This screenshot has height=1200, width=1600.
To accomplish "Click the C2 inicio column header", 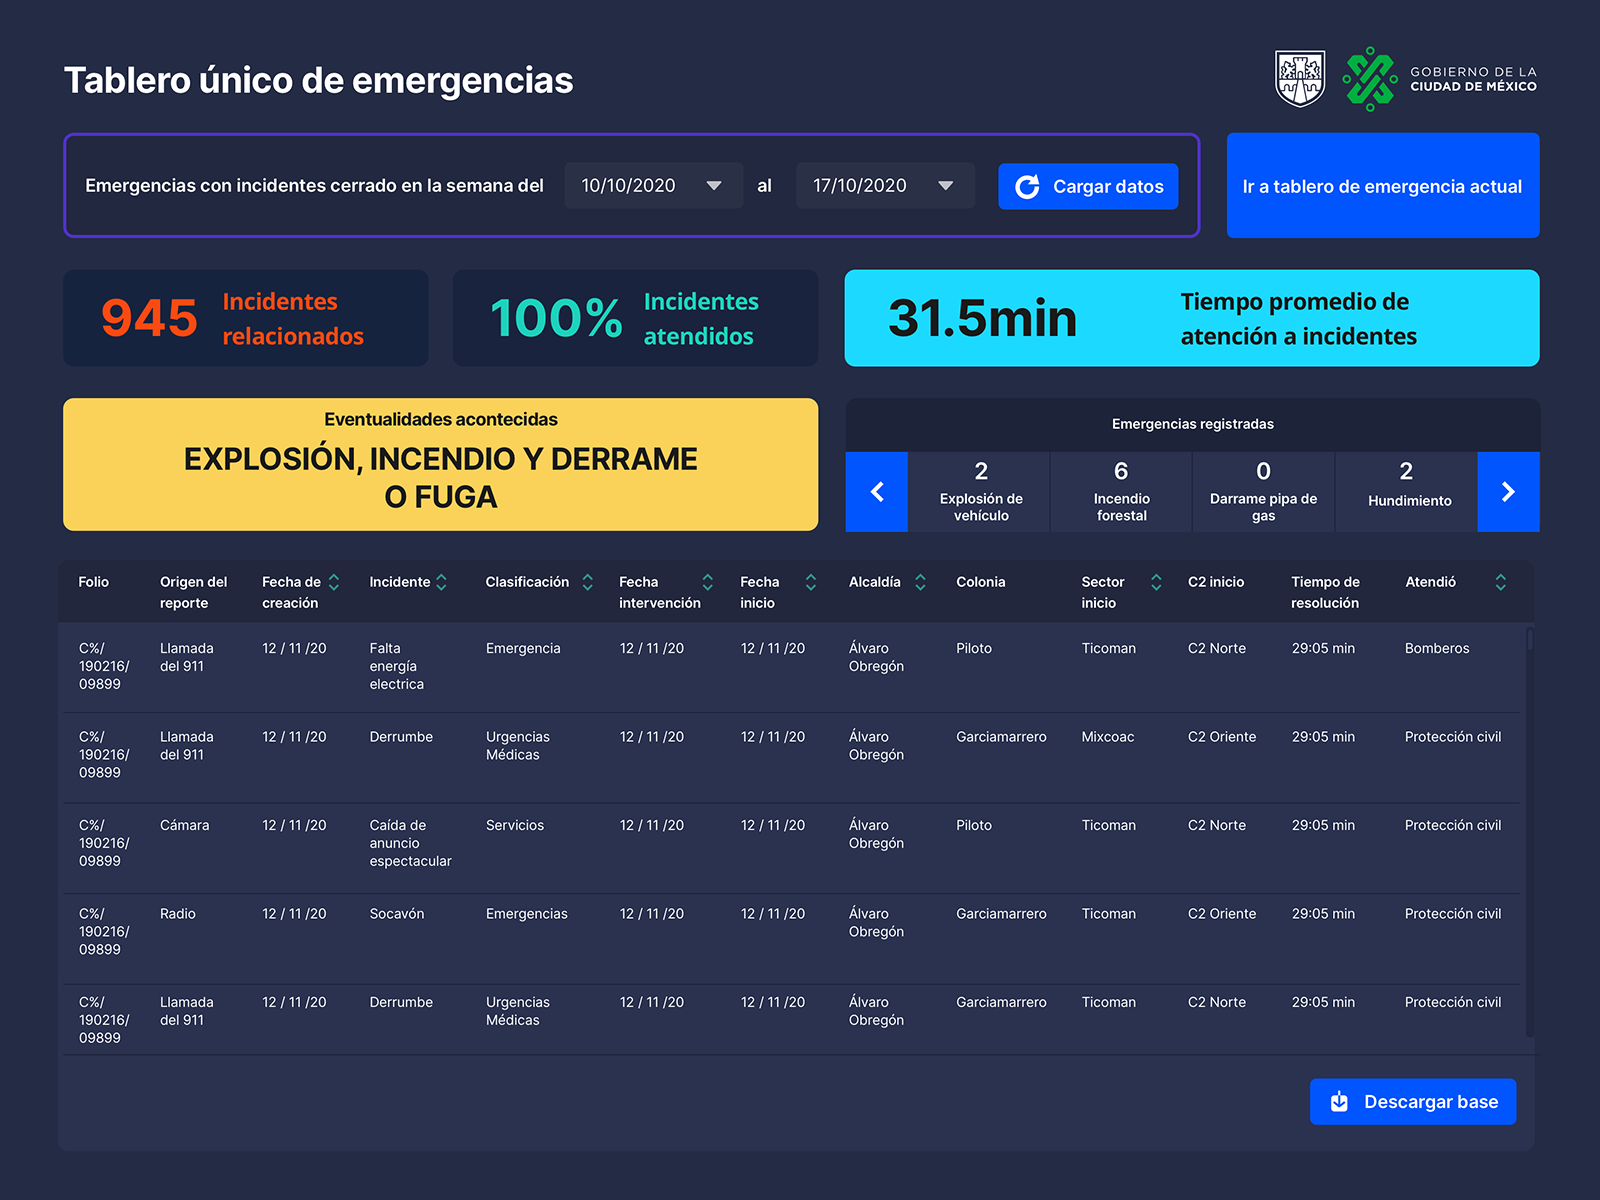I will tap(1216, 582).
